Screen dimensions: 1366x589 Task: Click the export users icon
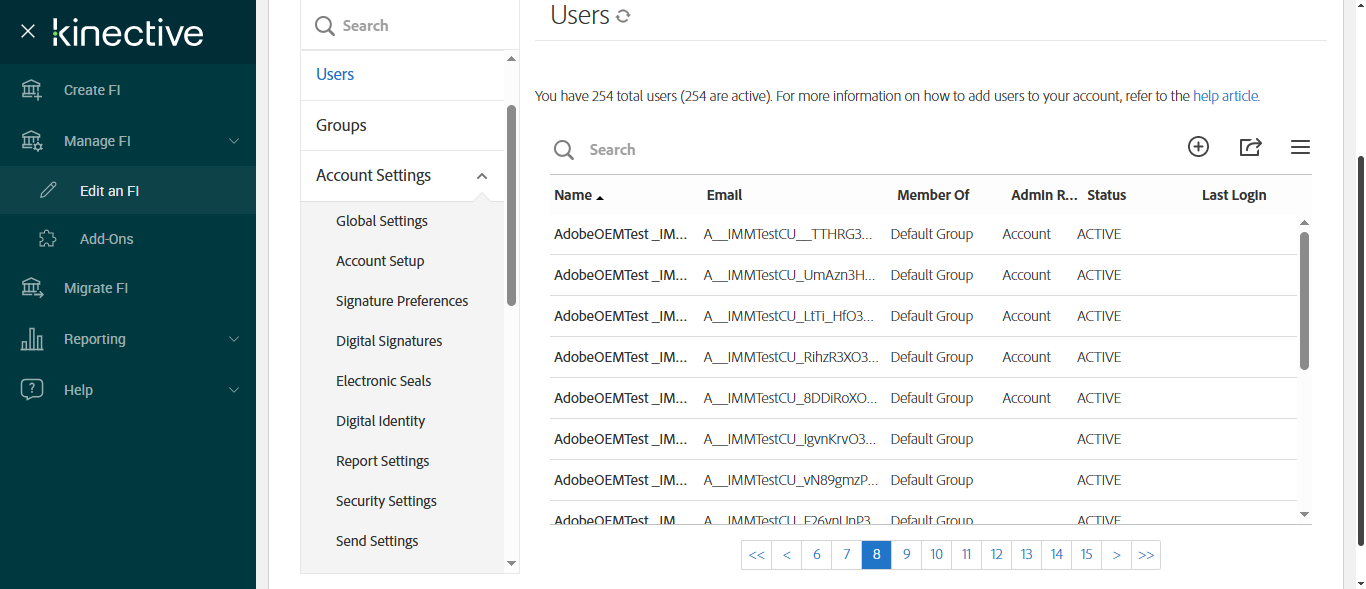coord(1250,147)
